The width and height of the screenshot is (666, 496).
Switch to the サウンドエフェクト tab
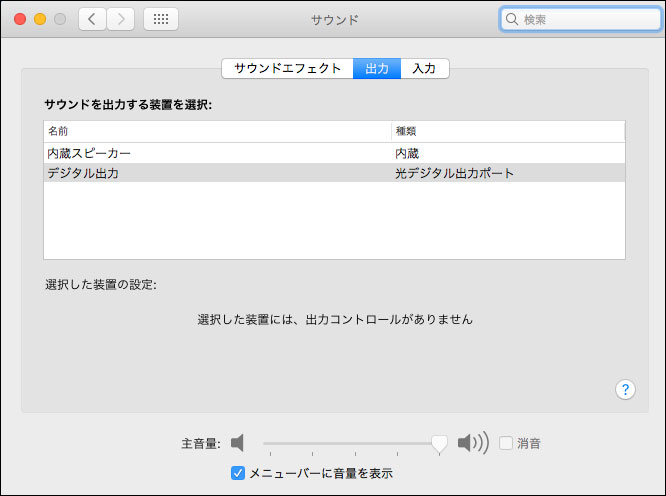288,68
